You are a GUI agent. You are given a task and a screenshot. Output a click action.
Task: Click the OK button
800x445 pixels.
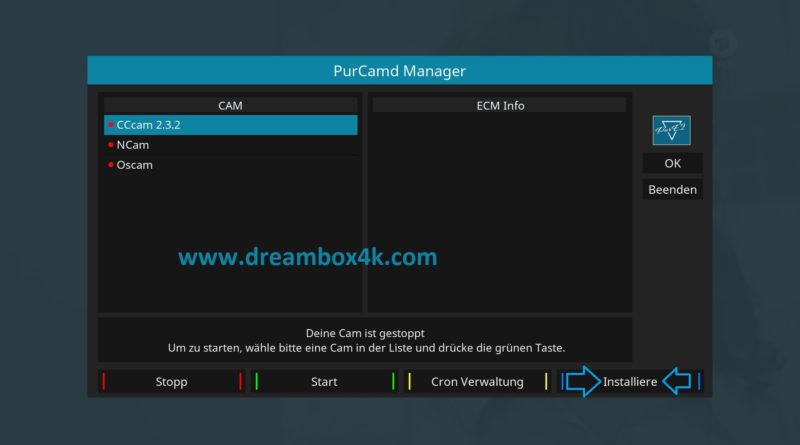pyautogui.click(x=672, y=163)
